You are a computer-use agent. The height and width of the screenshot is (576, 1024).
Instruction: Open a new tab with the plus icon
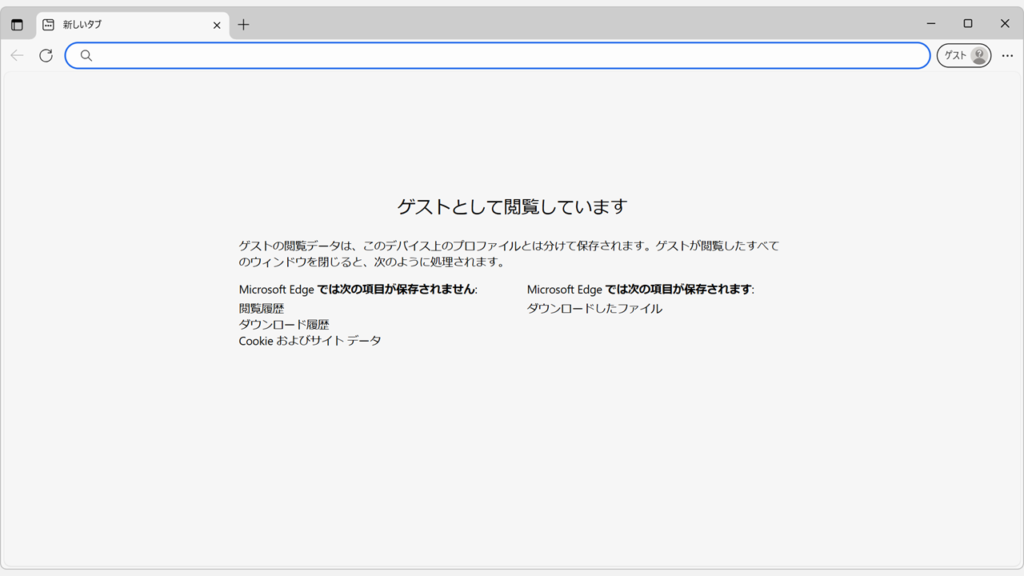(x=244, y=23)
